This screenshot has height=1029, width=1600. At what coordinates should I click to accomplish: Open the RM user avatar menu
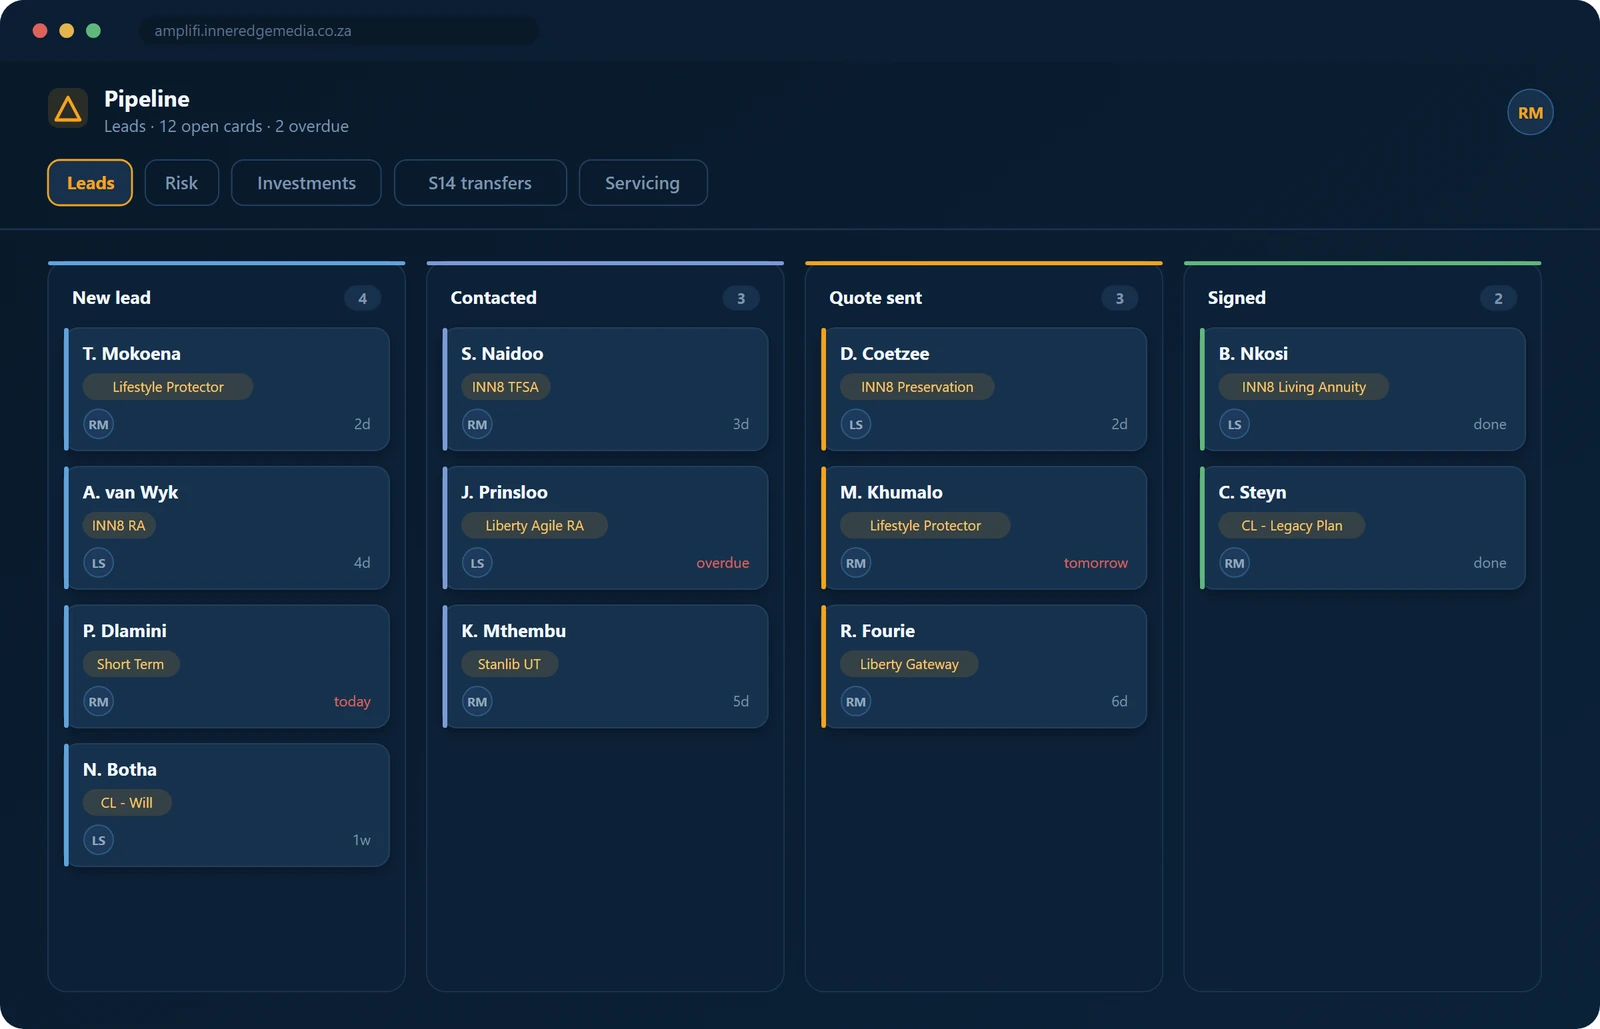point(1530,113)
